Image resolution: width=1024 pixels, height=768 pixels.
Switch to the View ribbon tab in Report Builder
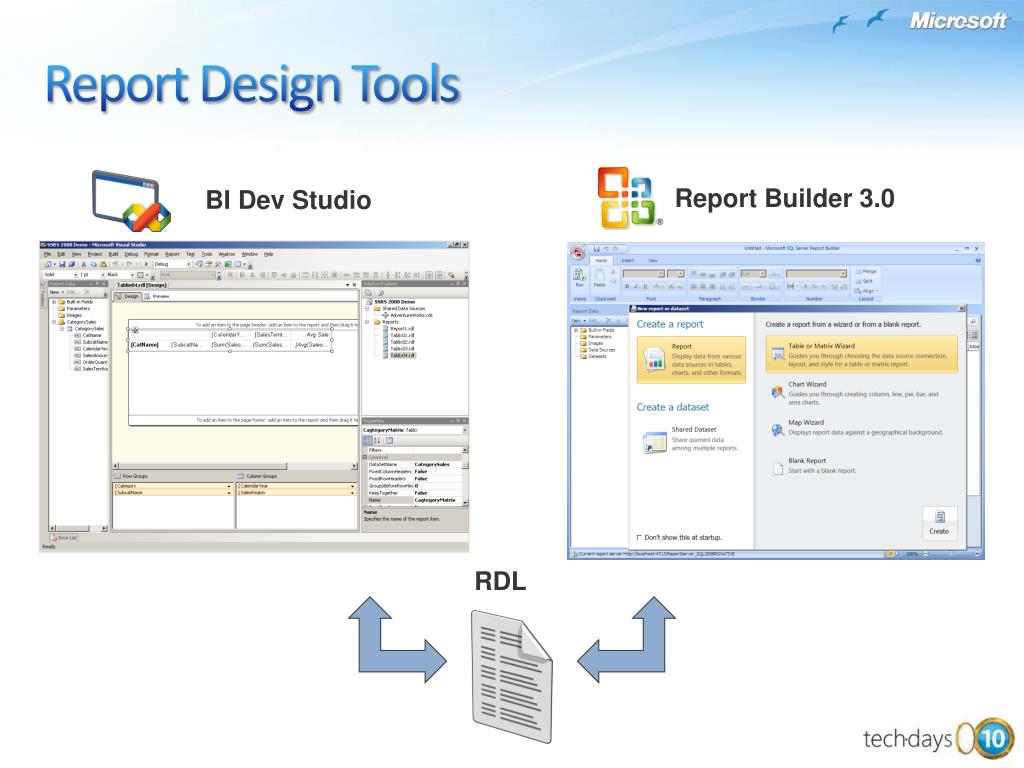653,261
